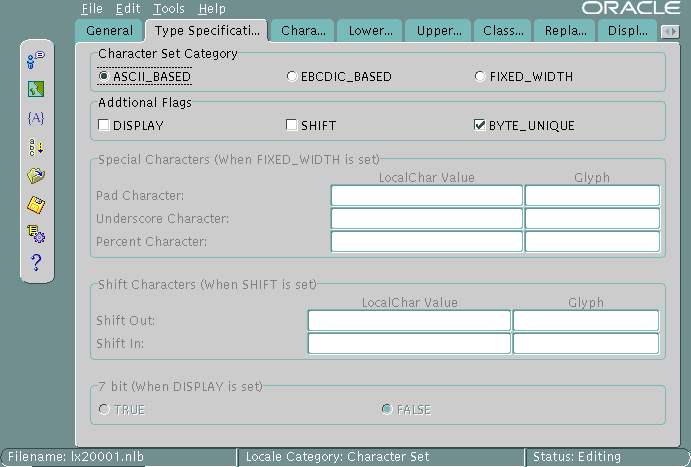
Task: Click the help question mark icon
Action: pos(36,263)
